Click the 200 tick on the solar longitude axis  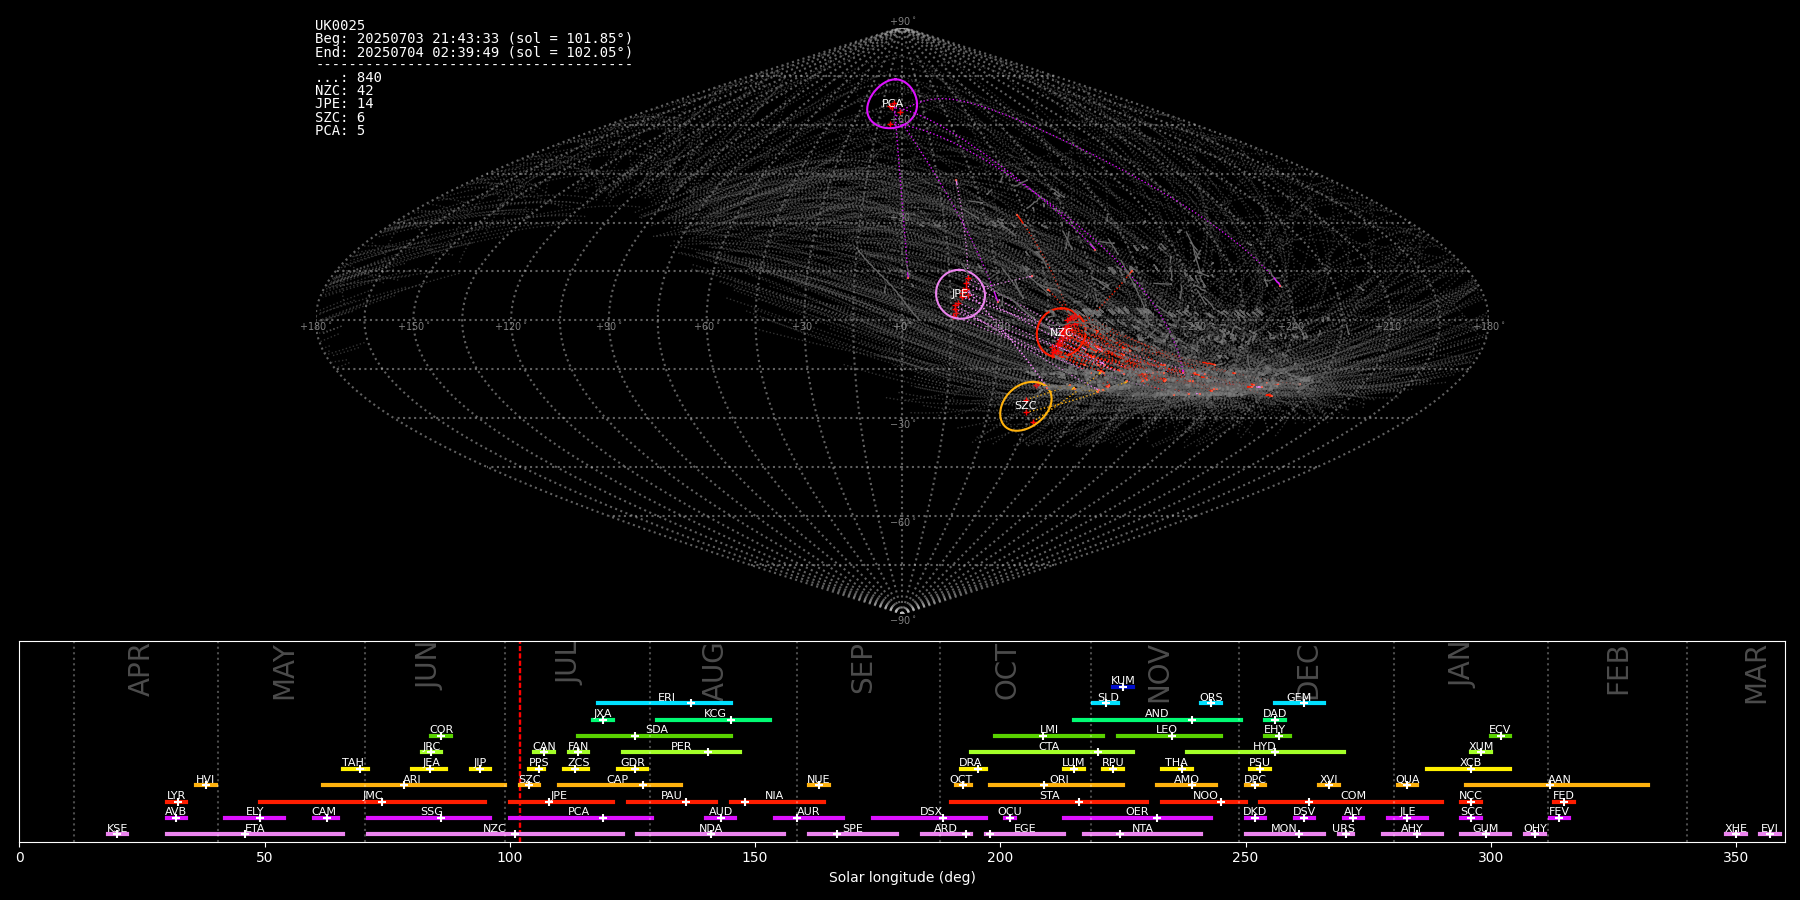(x=1000, y=858)
